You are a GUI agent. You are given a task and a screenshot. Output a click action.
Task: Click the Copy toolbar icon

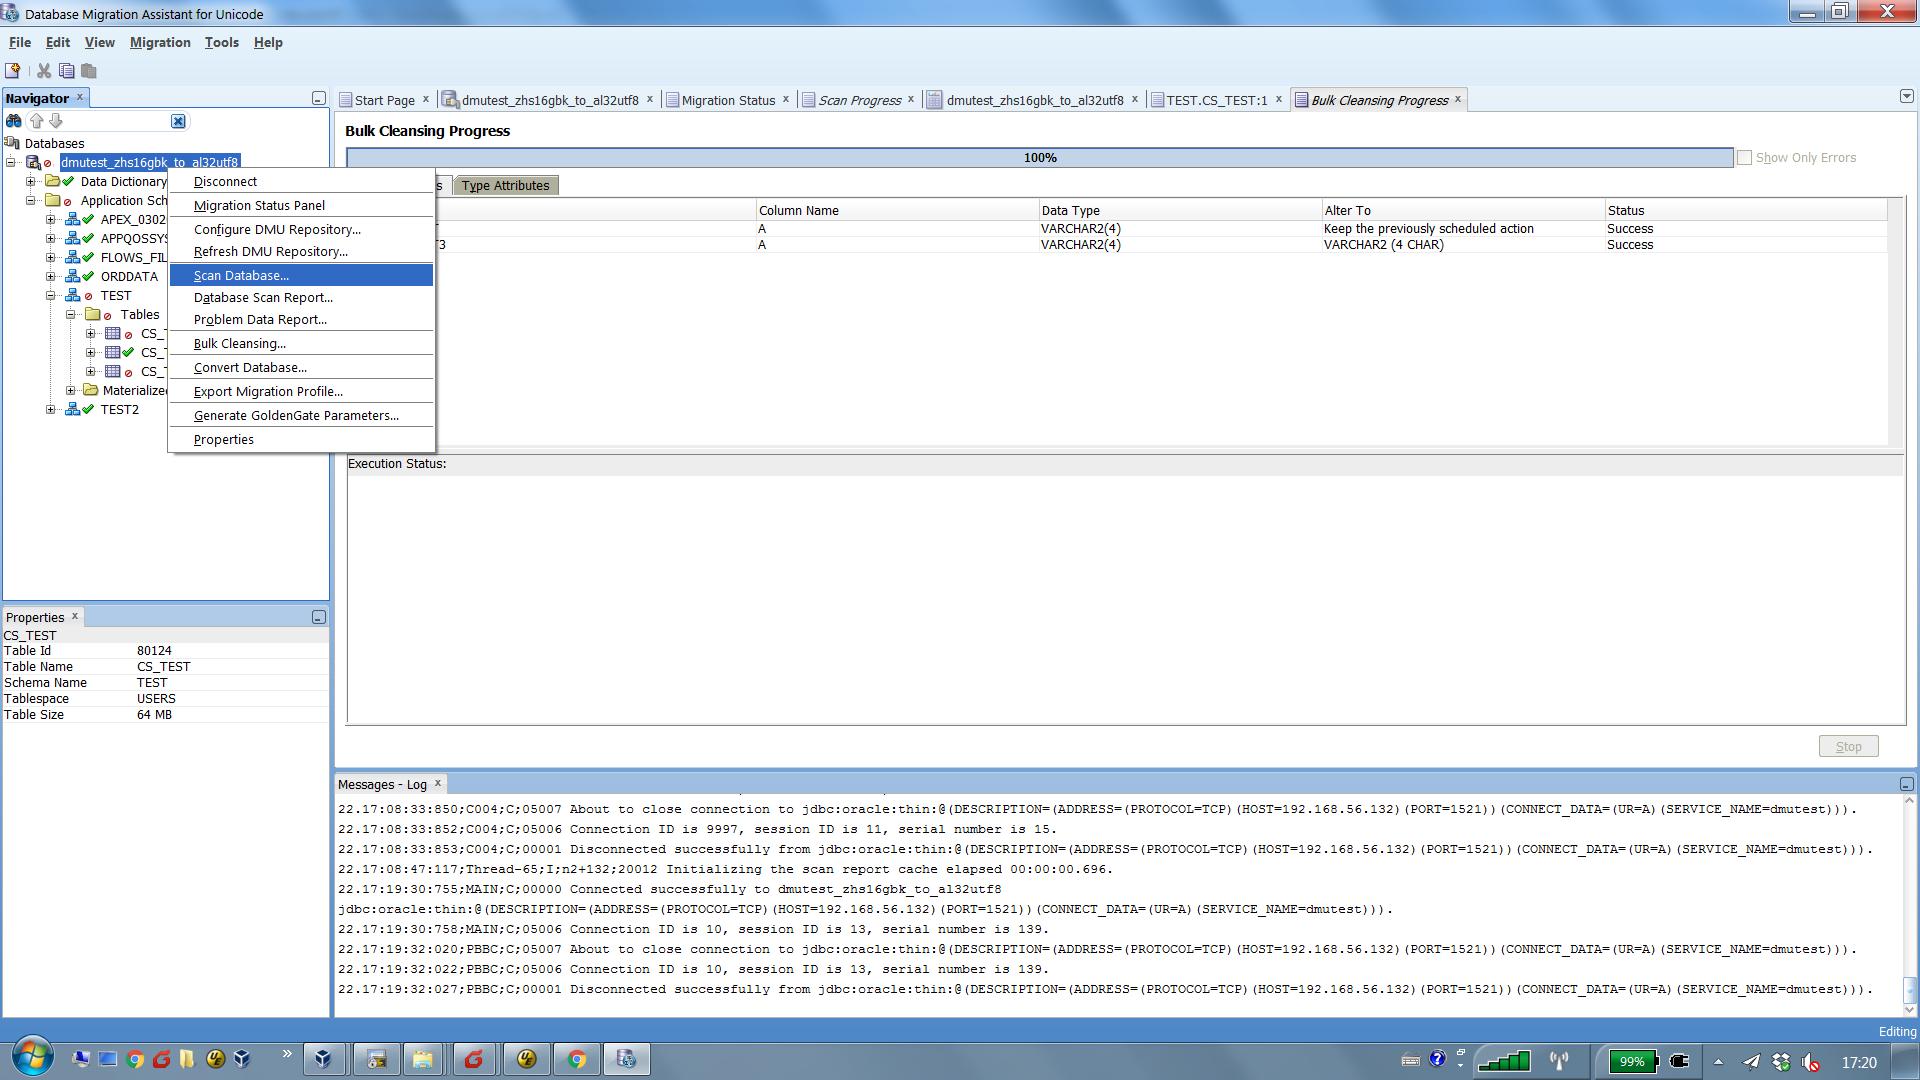[67, 71]
